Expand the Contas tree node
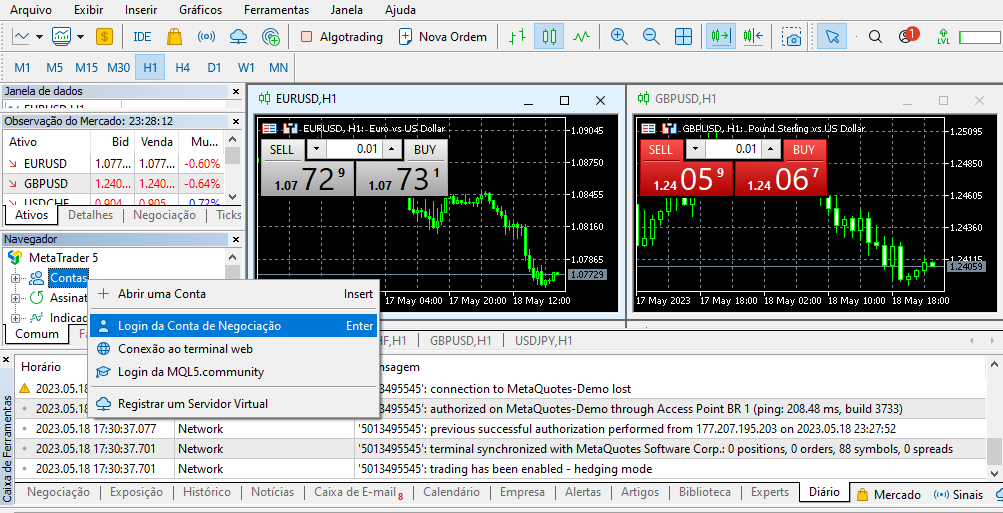Screen dimensions: 1003x513 coord(15,278)
